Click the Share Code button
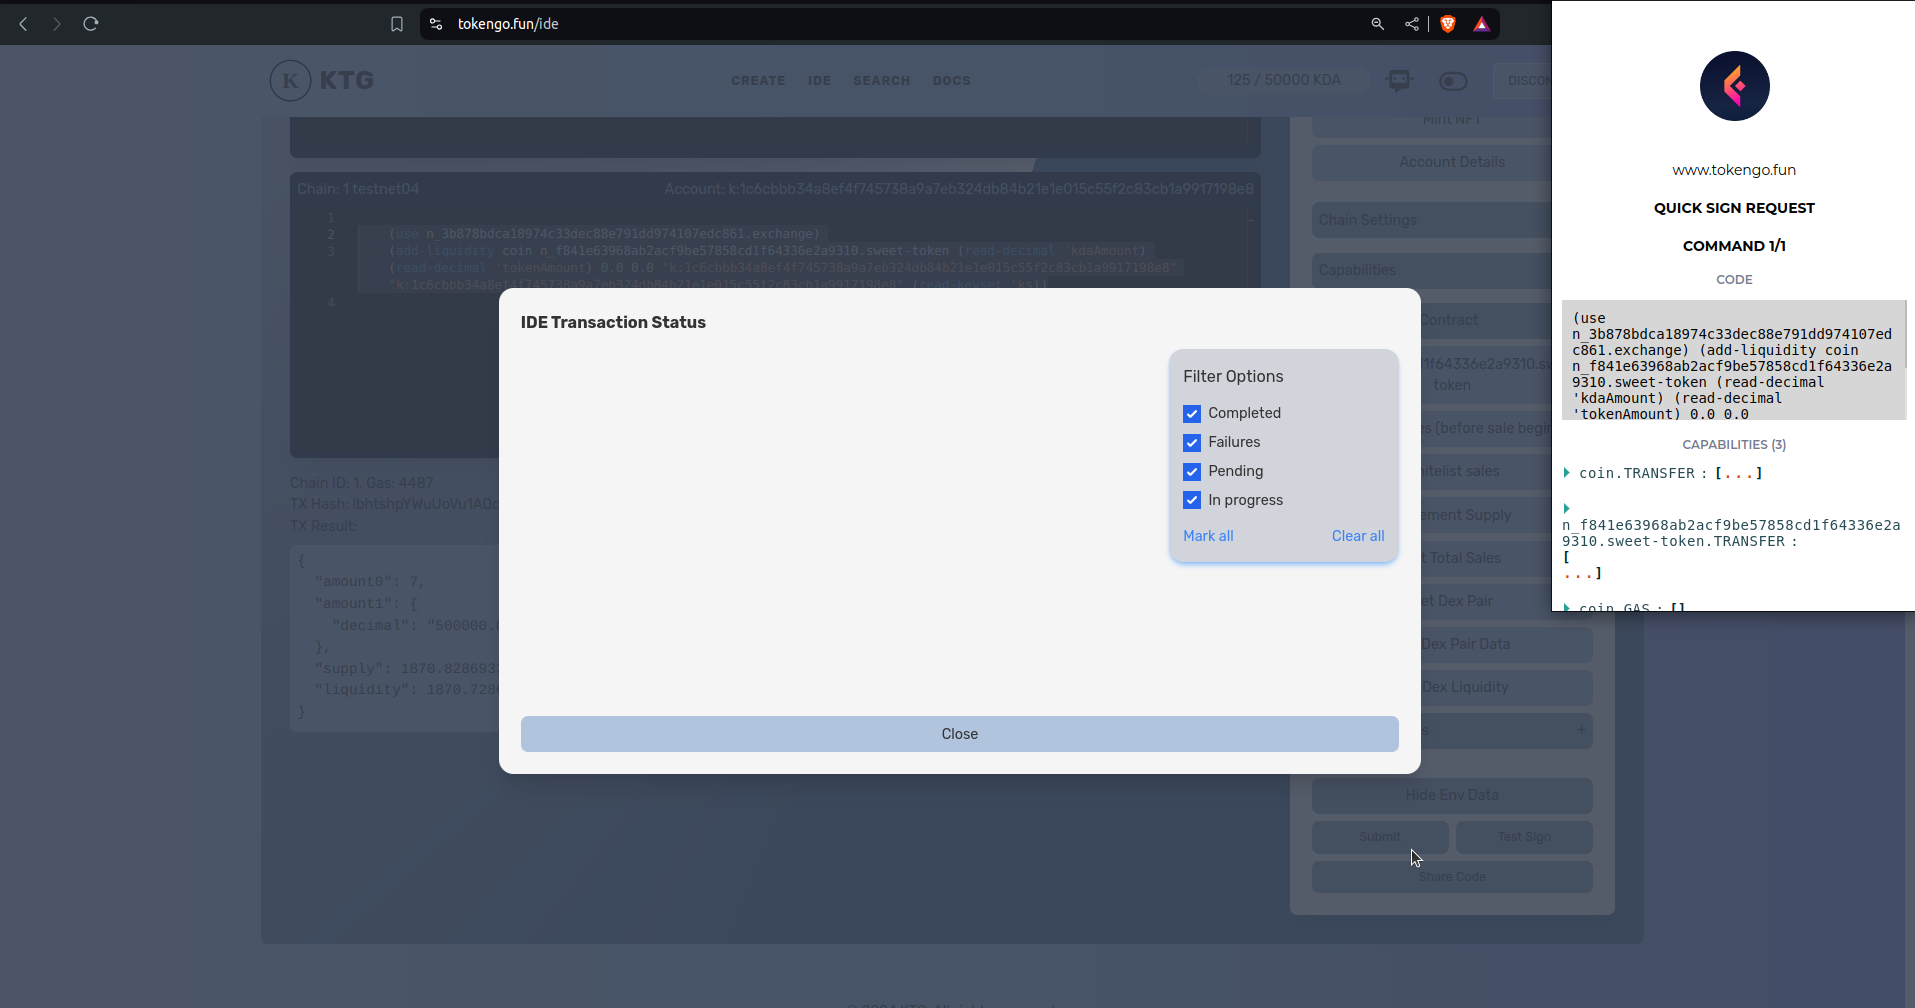The image size is (1915, 1008). [1451, 877]
